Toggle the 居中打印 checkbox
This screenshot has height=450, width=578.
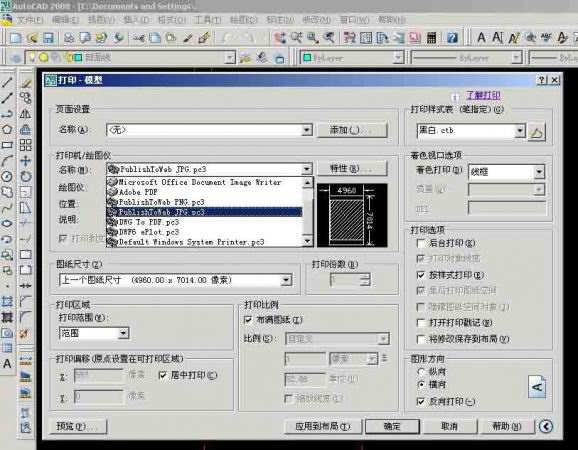point(162,375)
